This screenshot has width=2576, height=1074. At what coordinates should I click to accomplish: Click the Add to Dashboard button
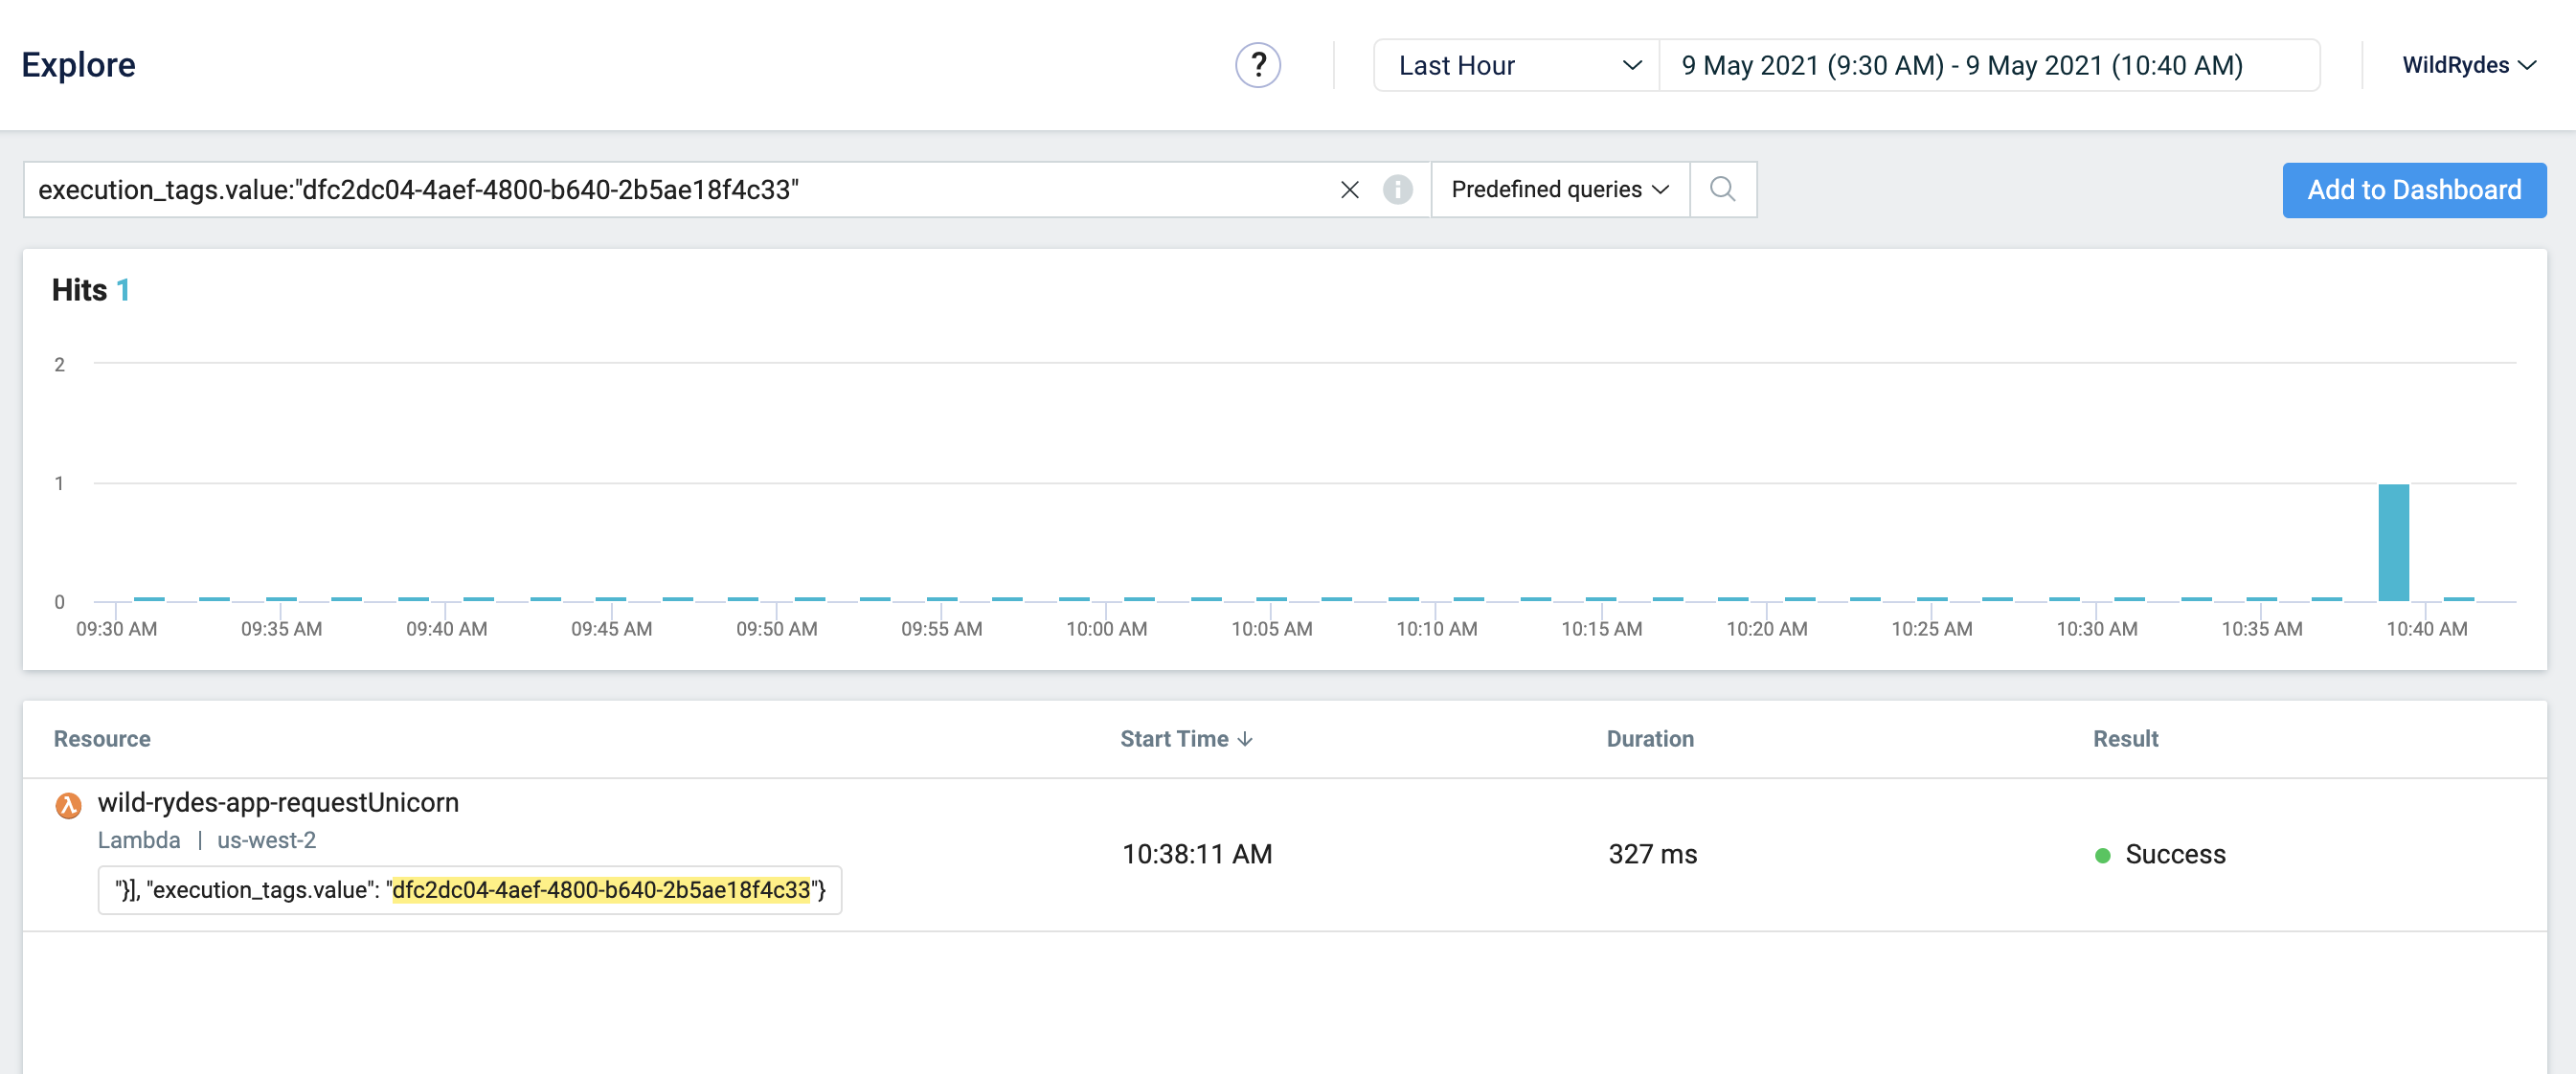pyautogui.click(x=2413, y=190)
